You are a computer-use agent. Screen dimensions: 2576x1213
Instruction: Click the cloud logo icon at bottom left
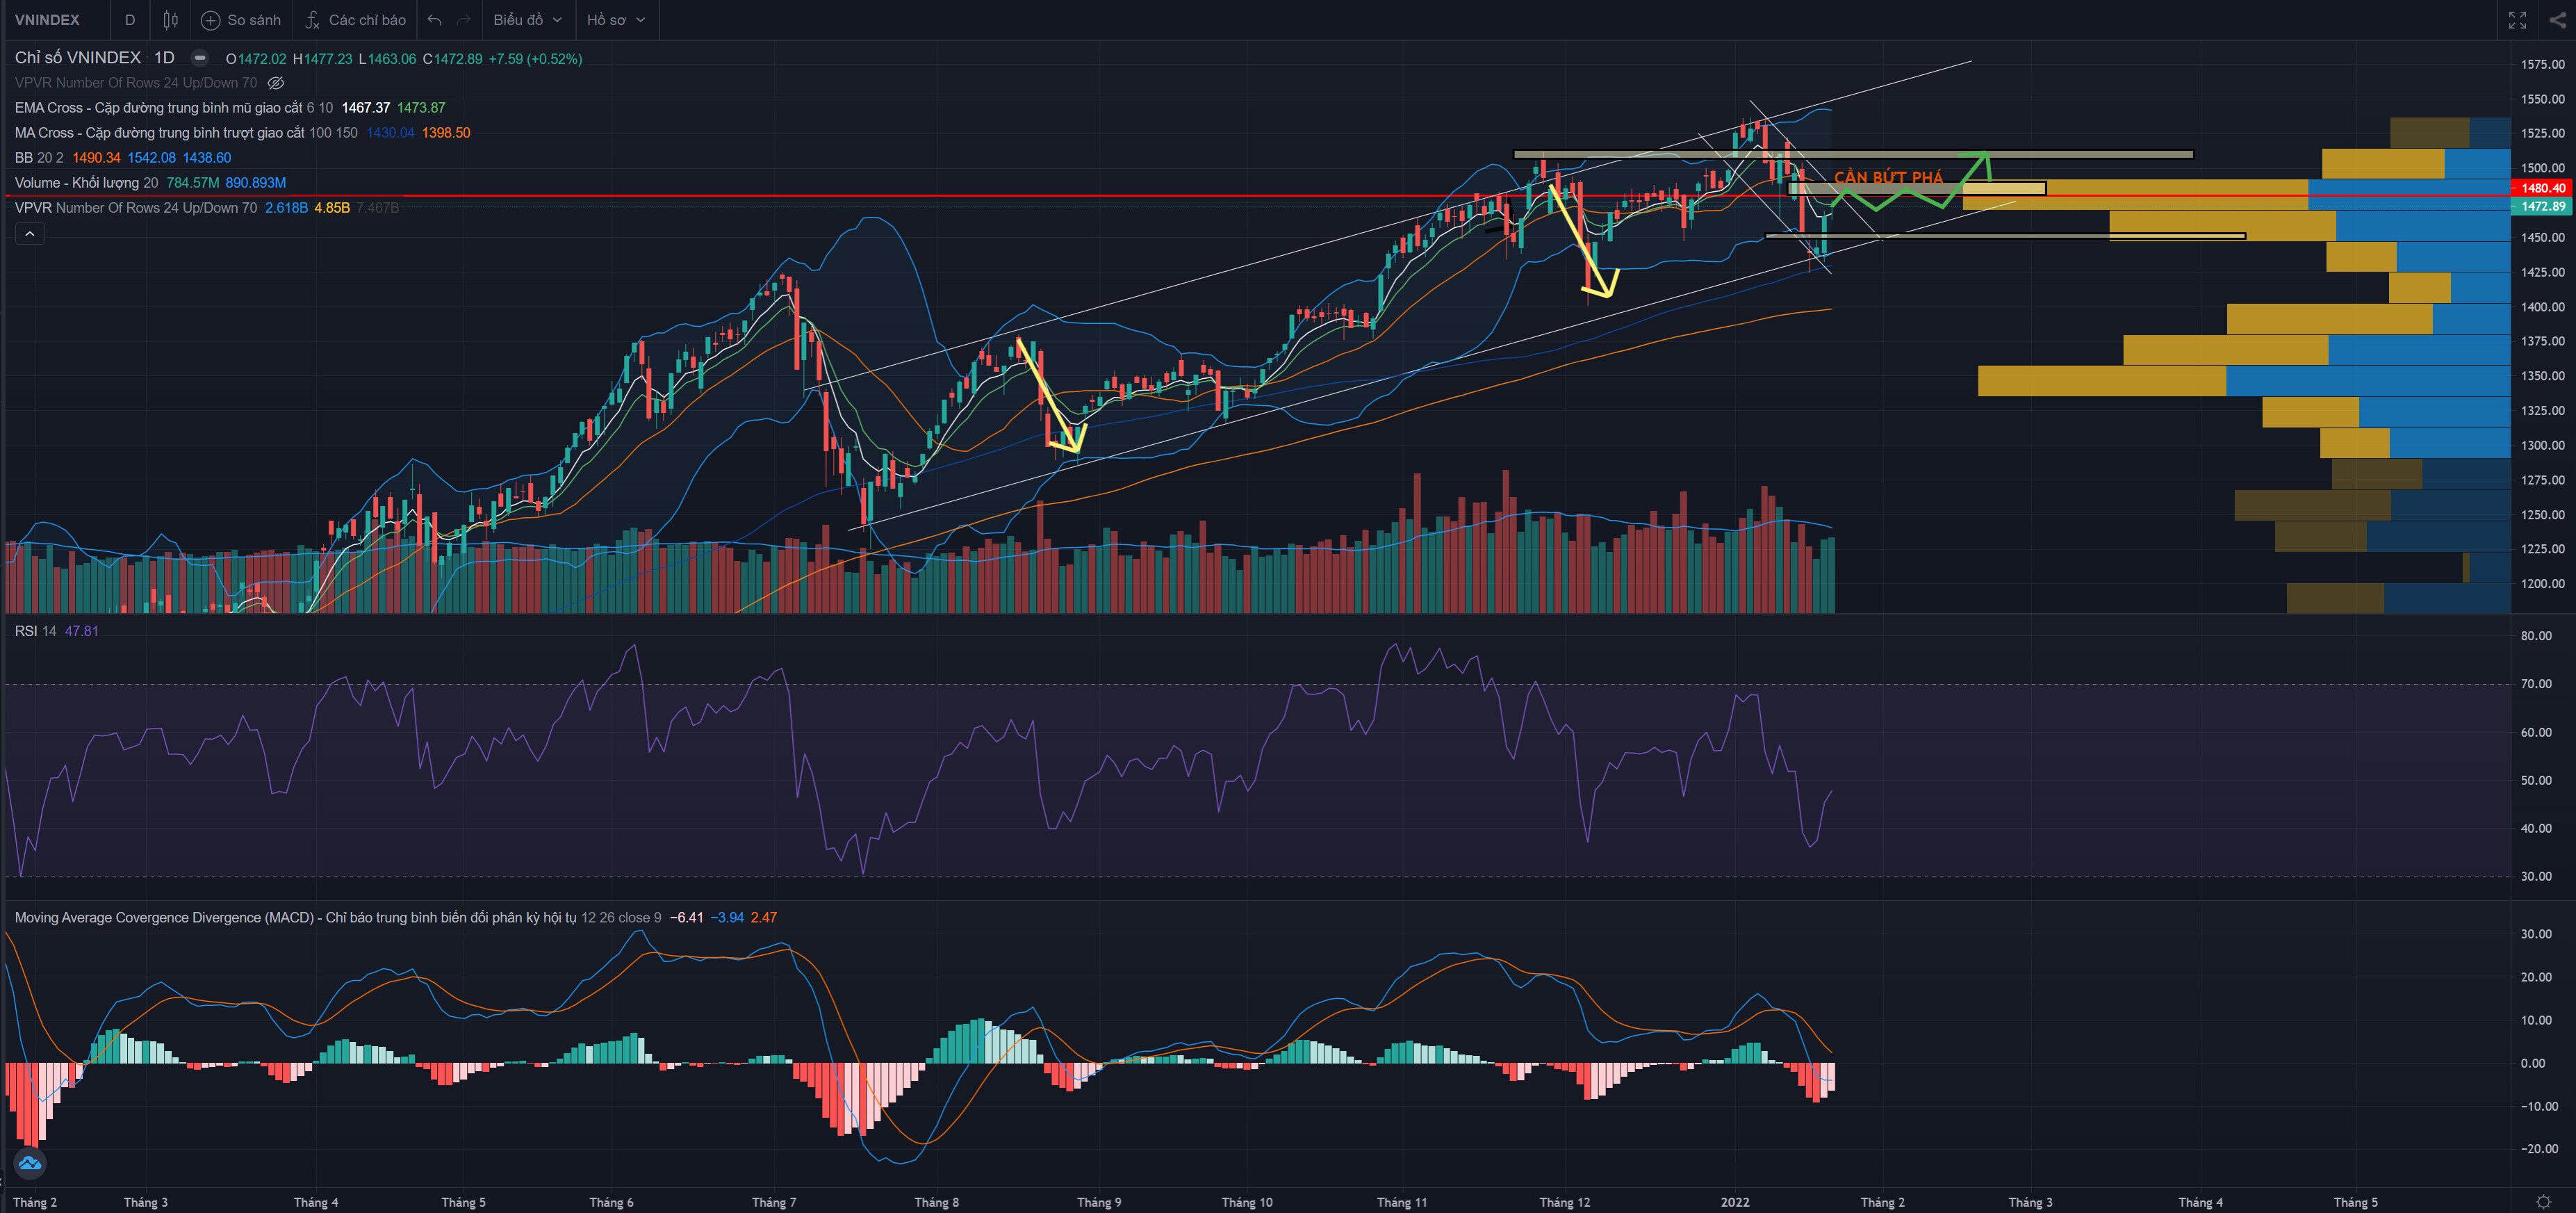[x=30, y=1163]
